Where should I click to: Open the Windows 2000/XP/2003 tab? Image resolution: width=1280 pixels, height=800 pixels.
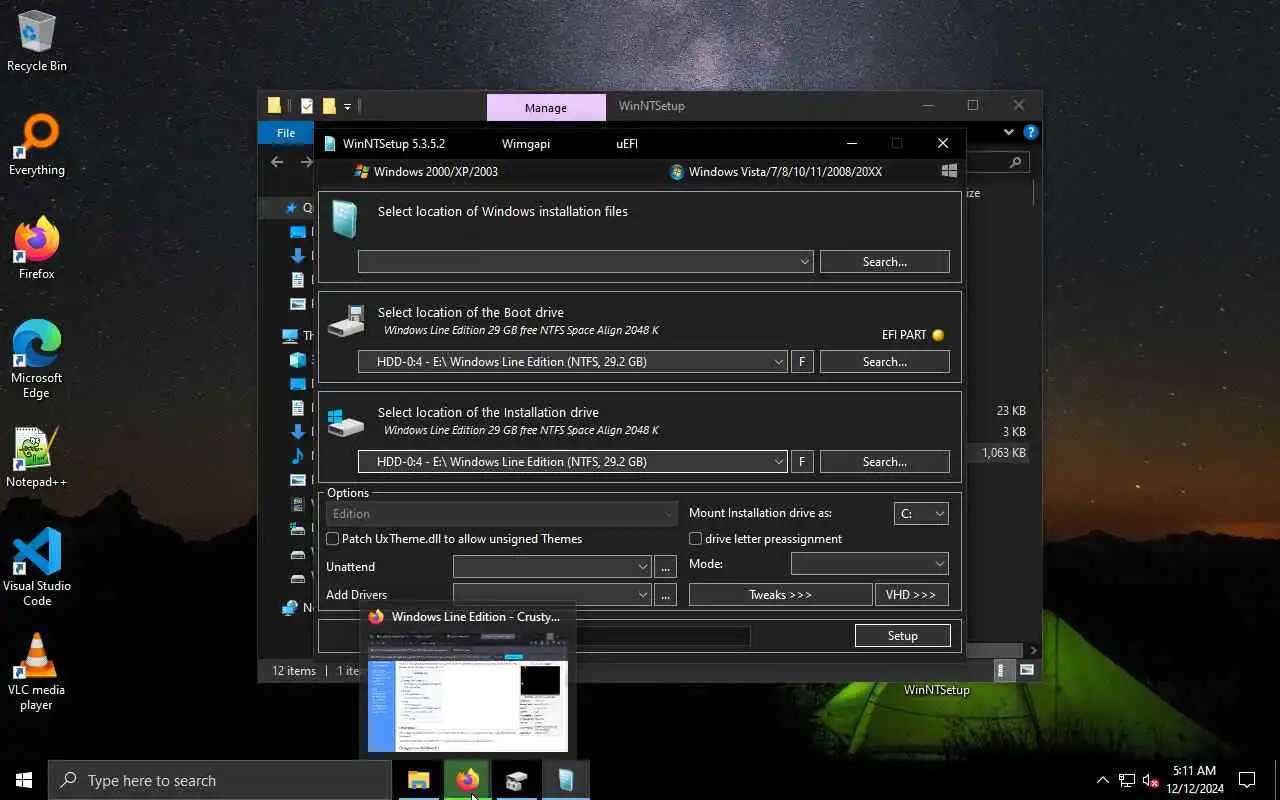click(x=426, y=171)
